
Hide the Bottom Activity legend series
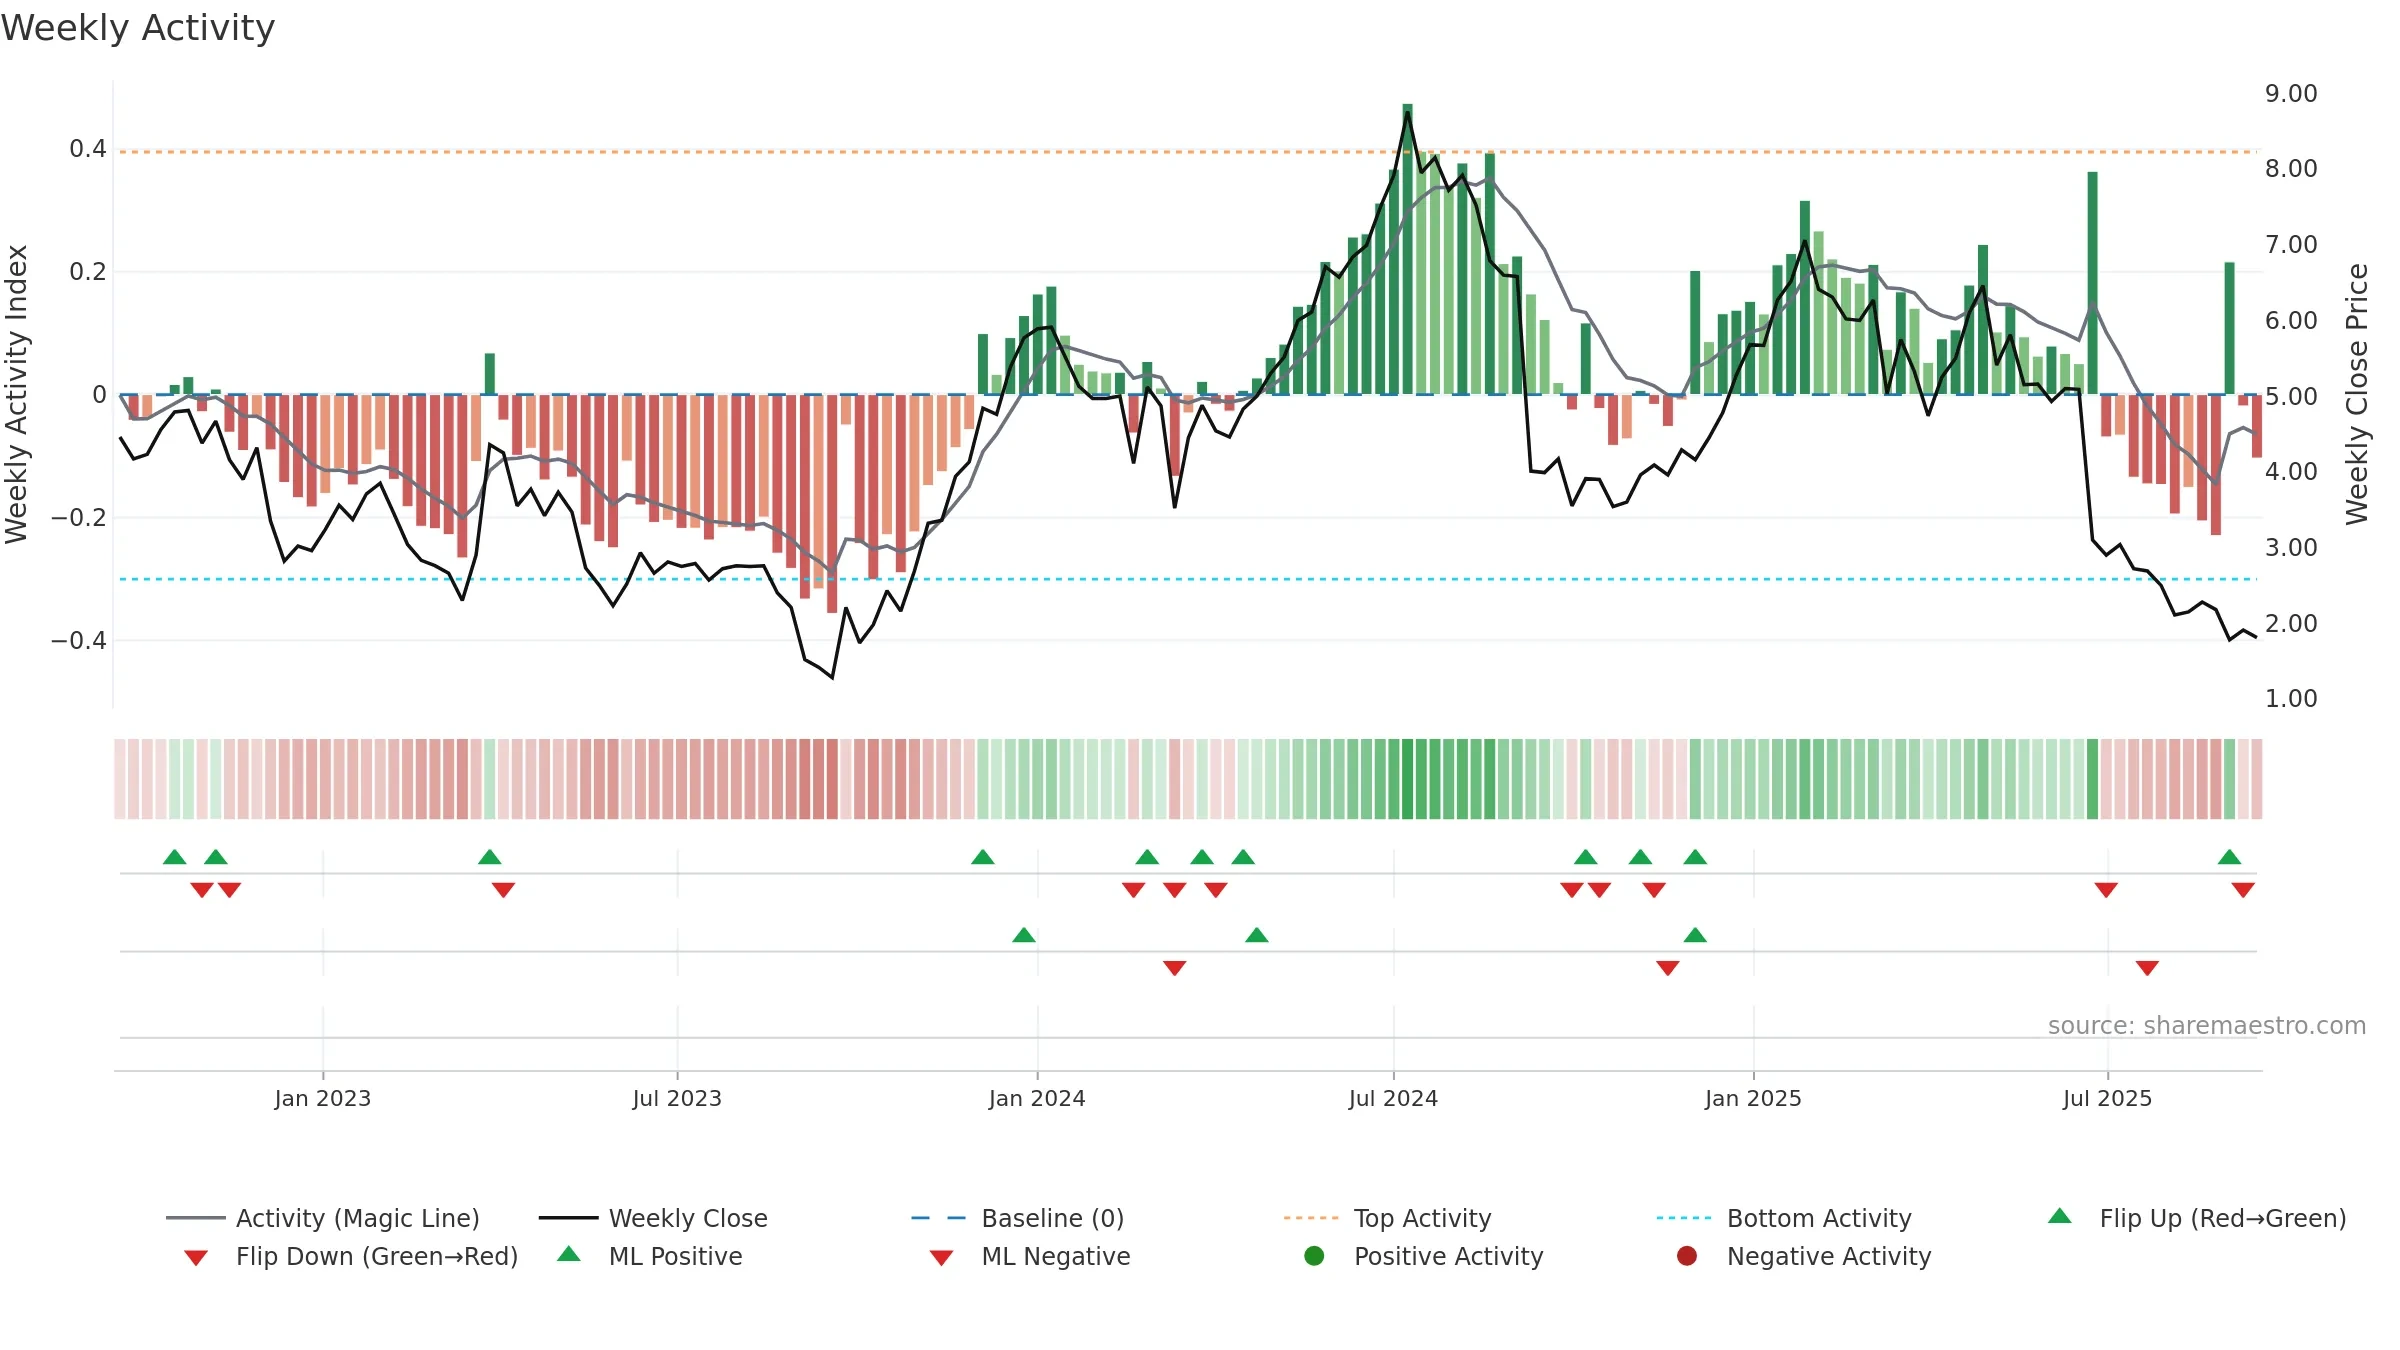1784,1218
